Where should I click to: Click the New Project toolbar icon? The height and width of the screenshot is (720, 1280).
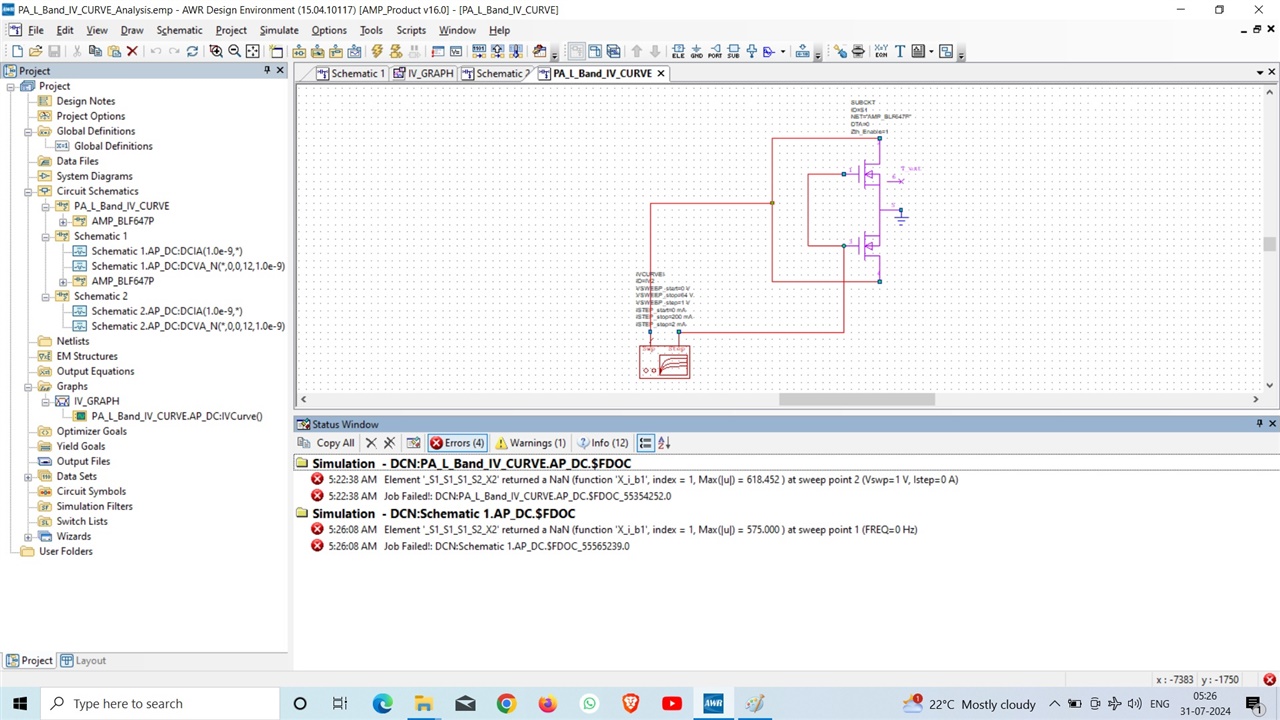(17, 51)
